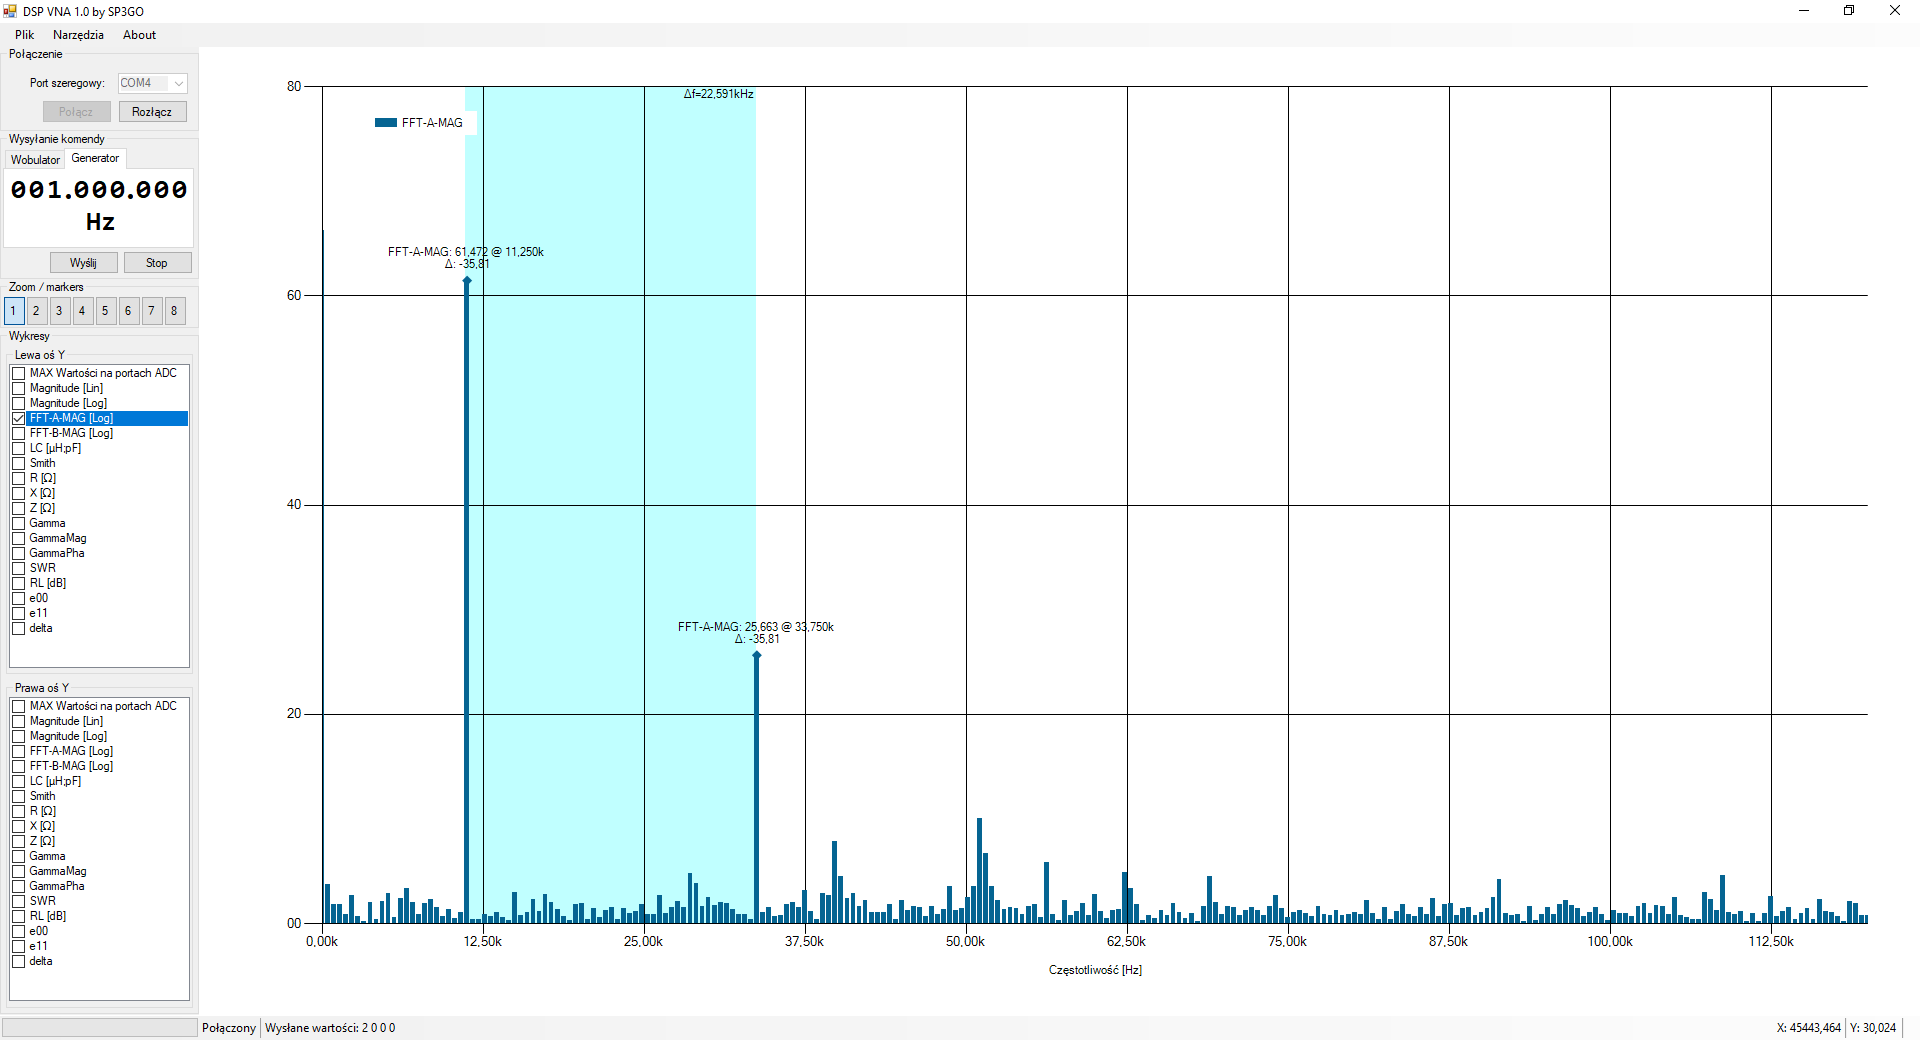Click the FFT-A-MAG legend color swatch
The height and width of the screenshot is (1040, 1920).
[x=386, y=123]
